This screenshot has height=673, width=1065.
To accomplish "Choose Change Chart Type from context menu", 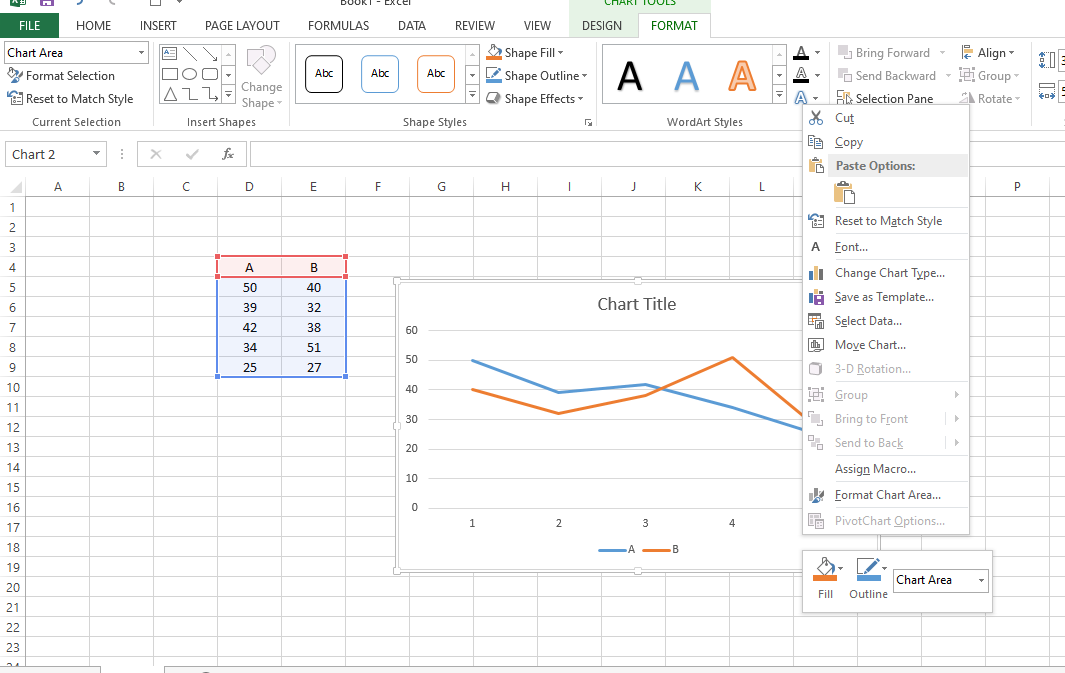I will [889, 273].
